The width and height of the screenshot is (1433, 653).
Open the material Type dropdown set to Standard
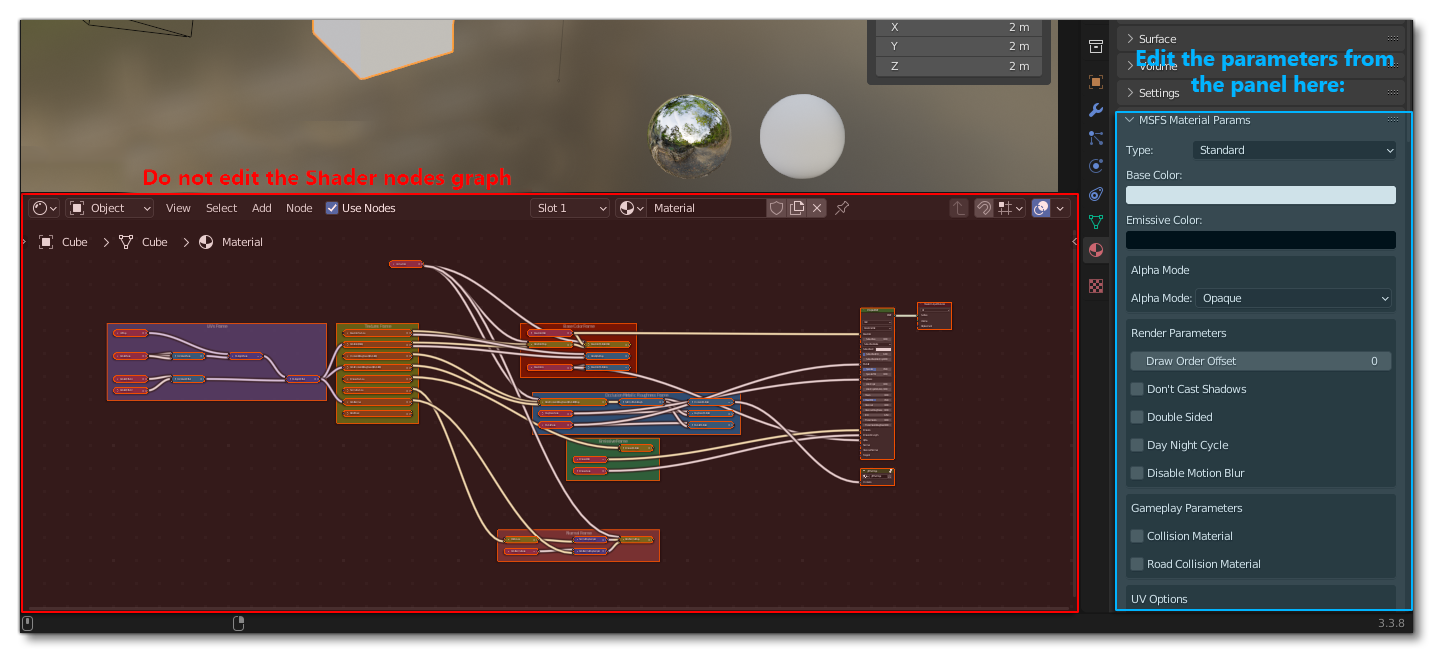(x=1294, y=150)
